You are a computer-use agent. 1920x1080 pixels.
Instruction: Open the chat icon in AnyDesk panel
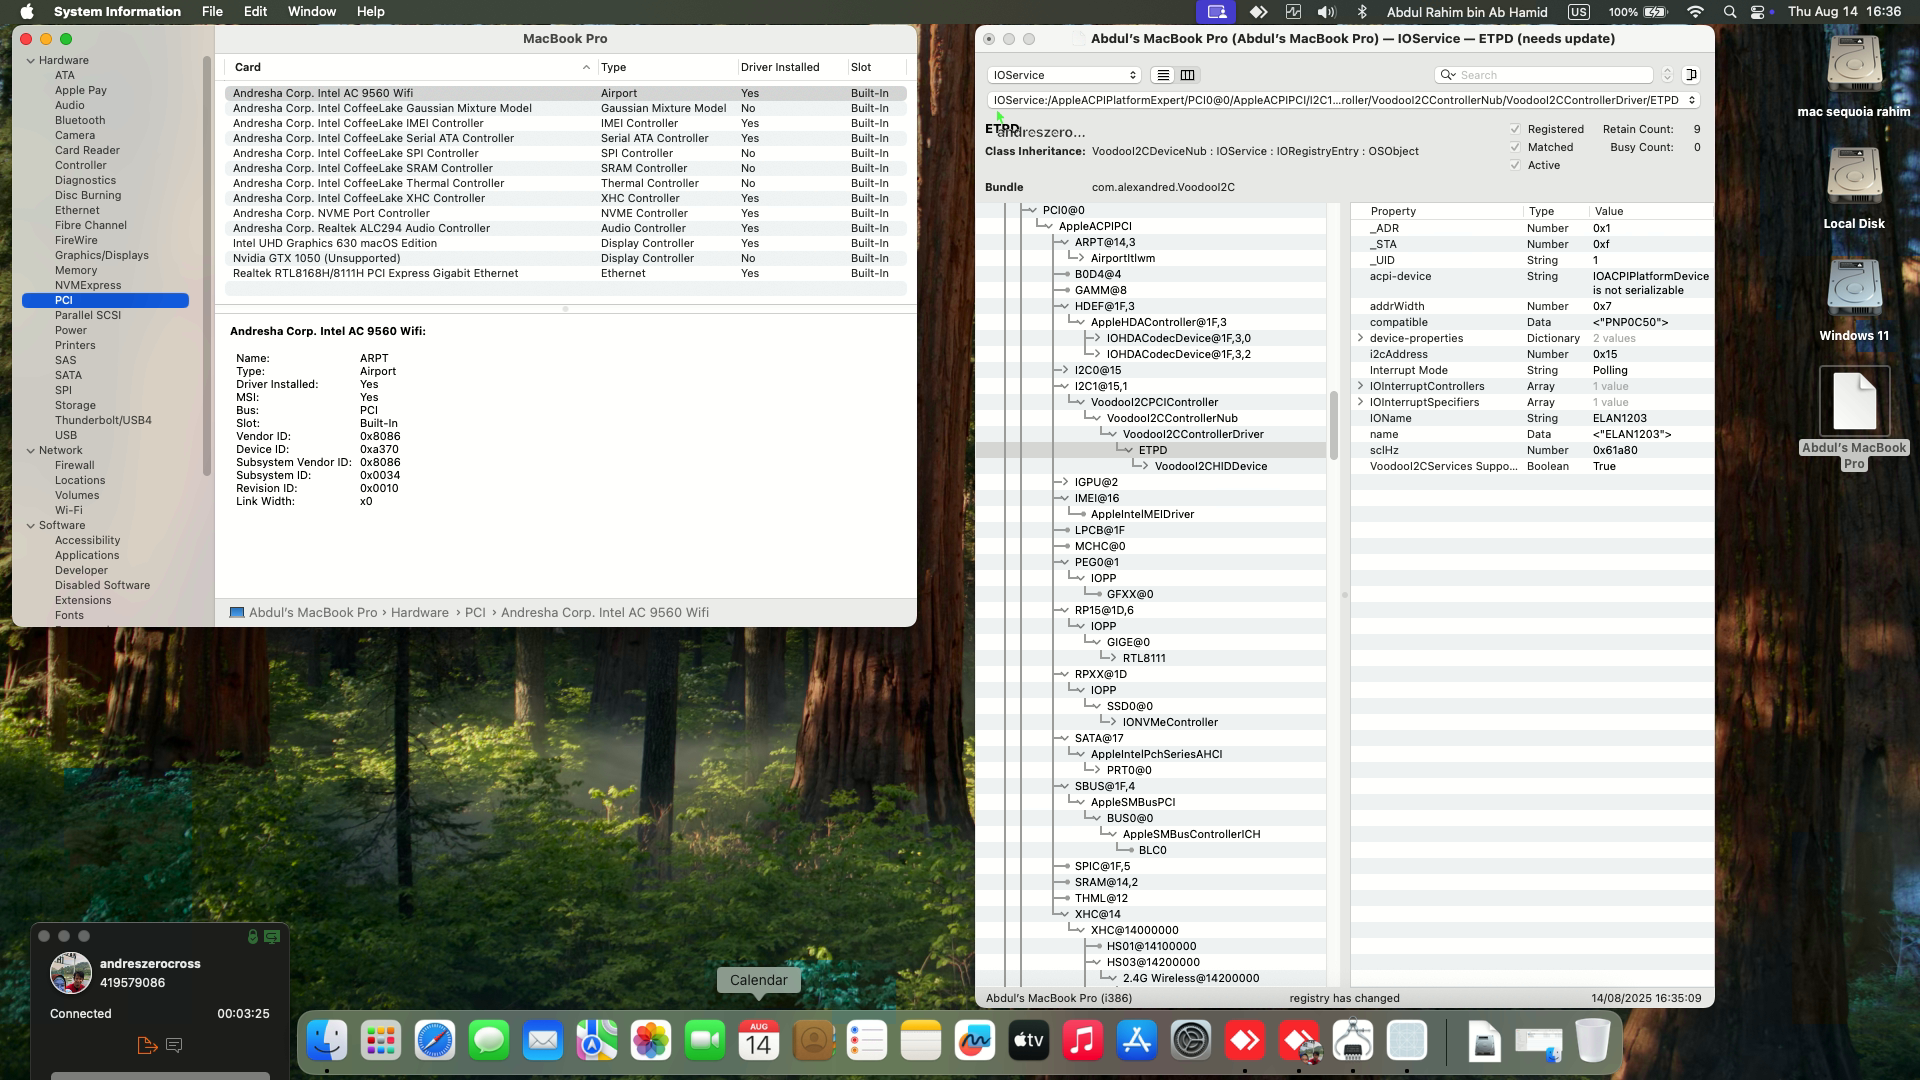[x=174, y=1045]
